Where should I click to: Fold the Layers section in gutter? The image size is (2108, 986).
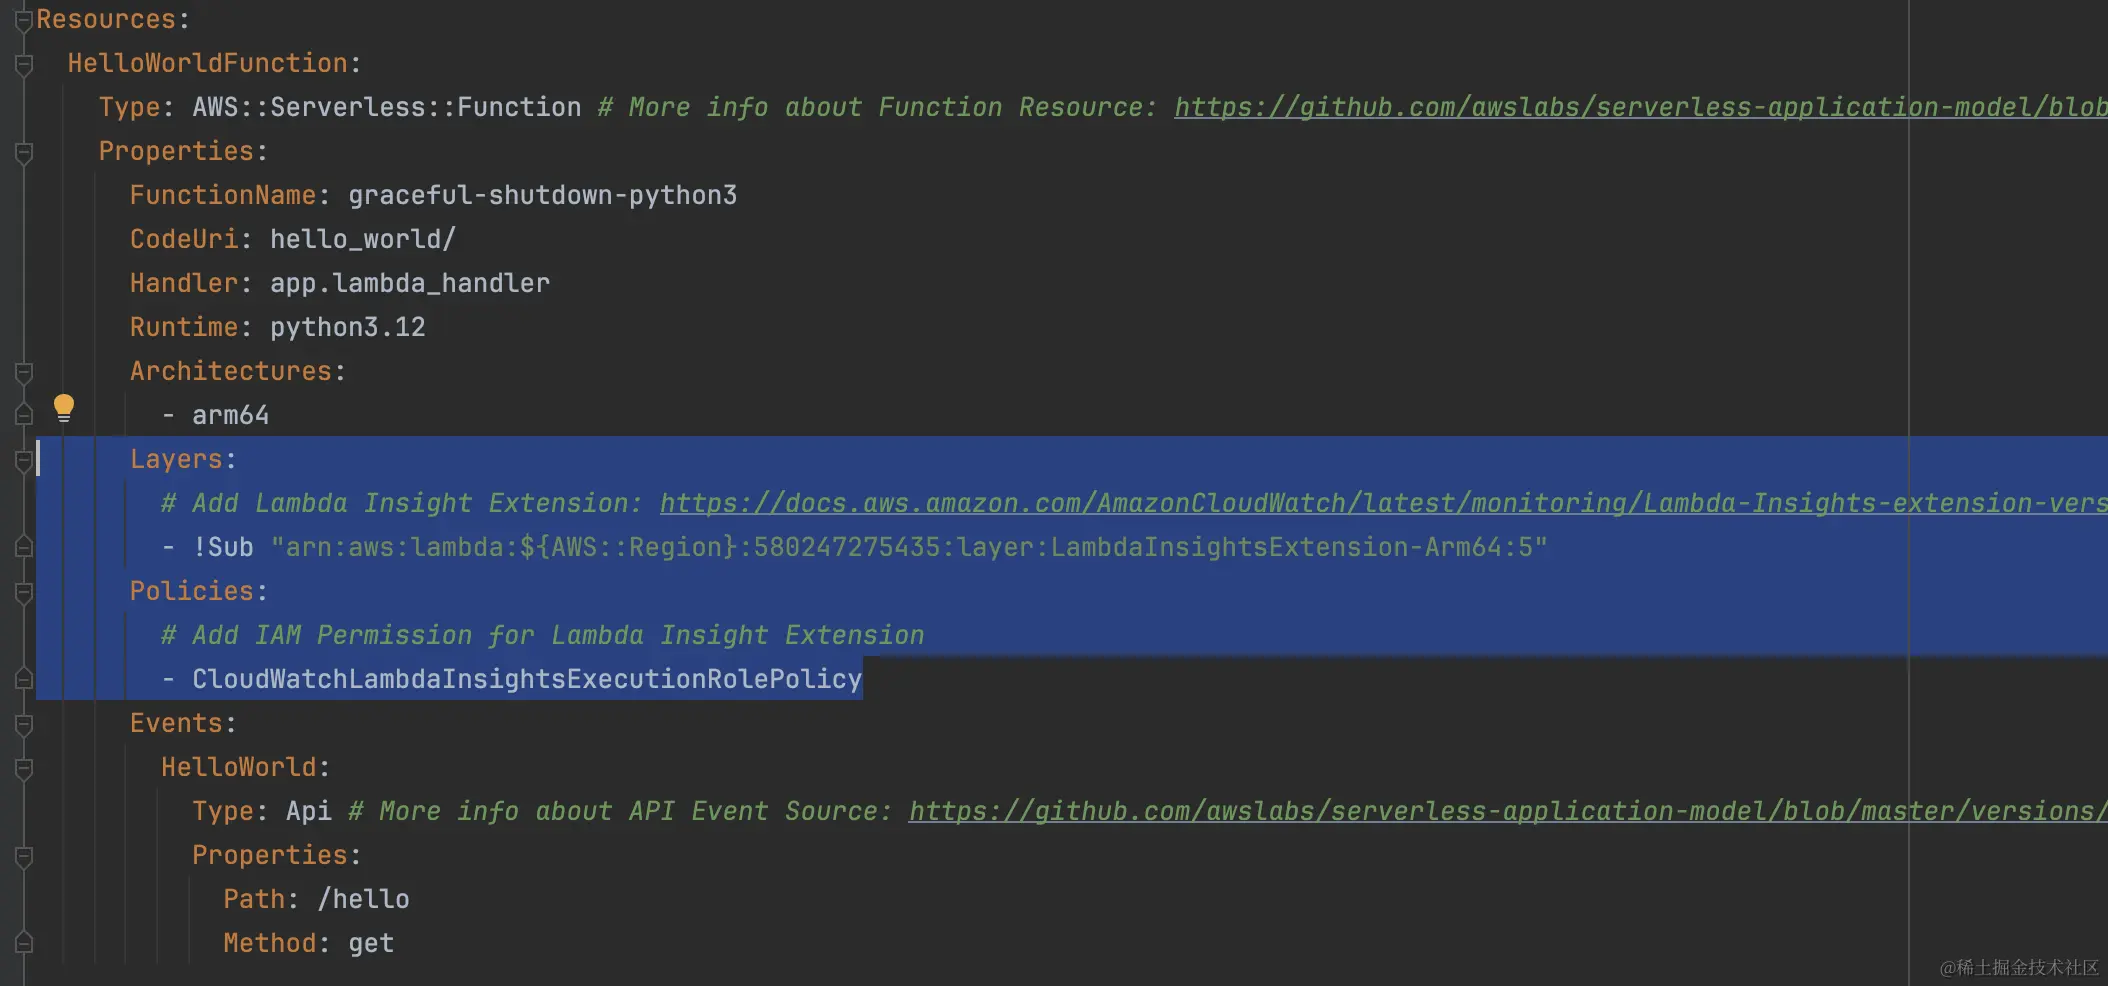coord(24,460)
